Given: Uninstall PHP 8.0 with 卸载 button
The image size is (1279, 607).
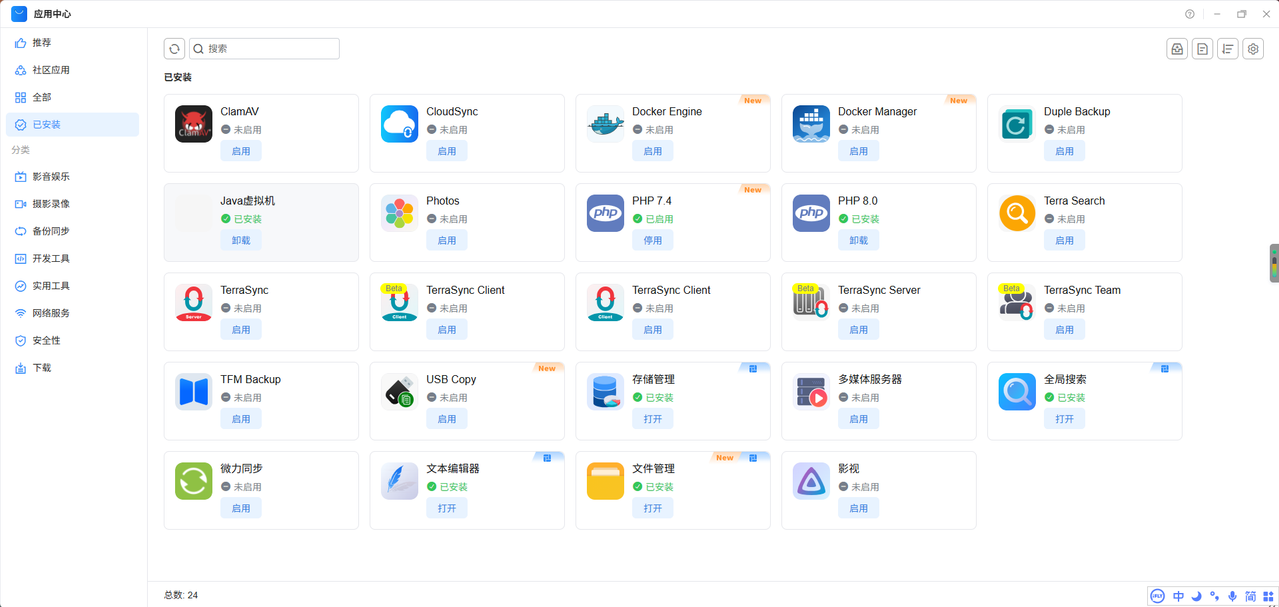Looking at the screenshot, I should pyautogui.click(x=859, y=240).
